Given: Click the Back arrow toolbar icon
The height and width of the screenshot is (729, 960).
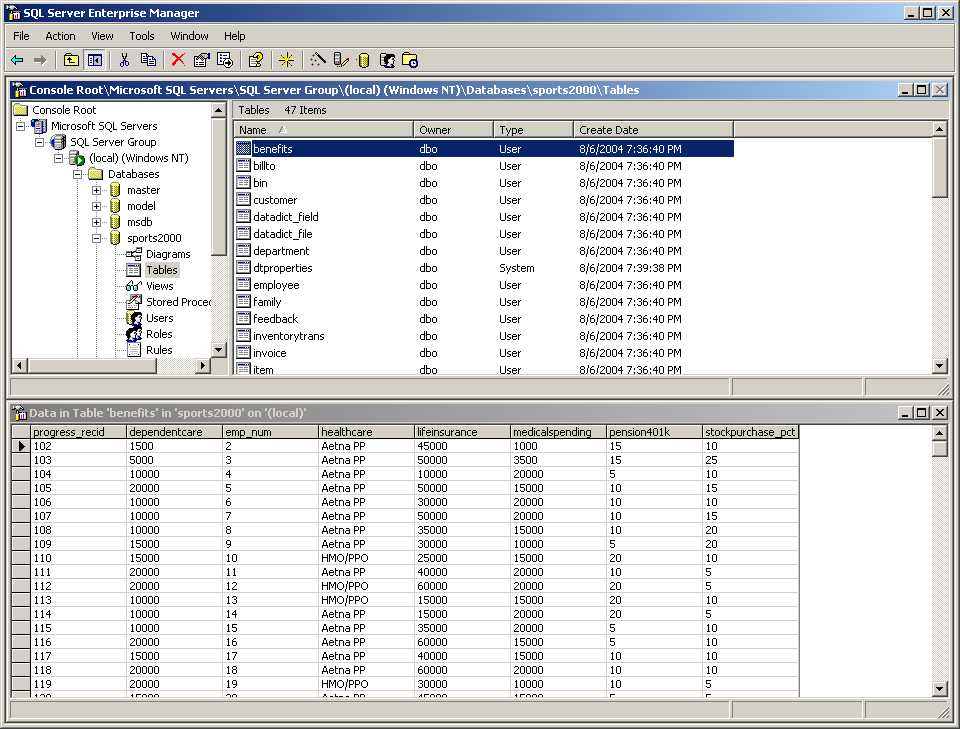Looking at the screenshot, I should point(17,60).
